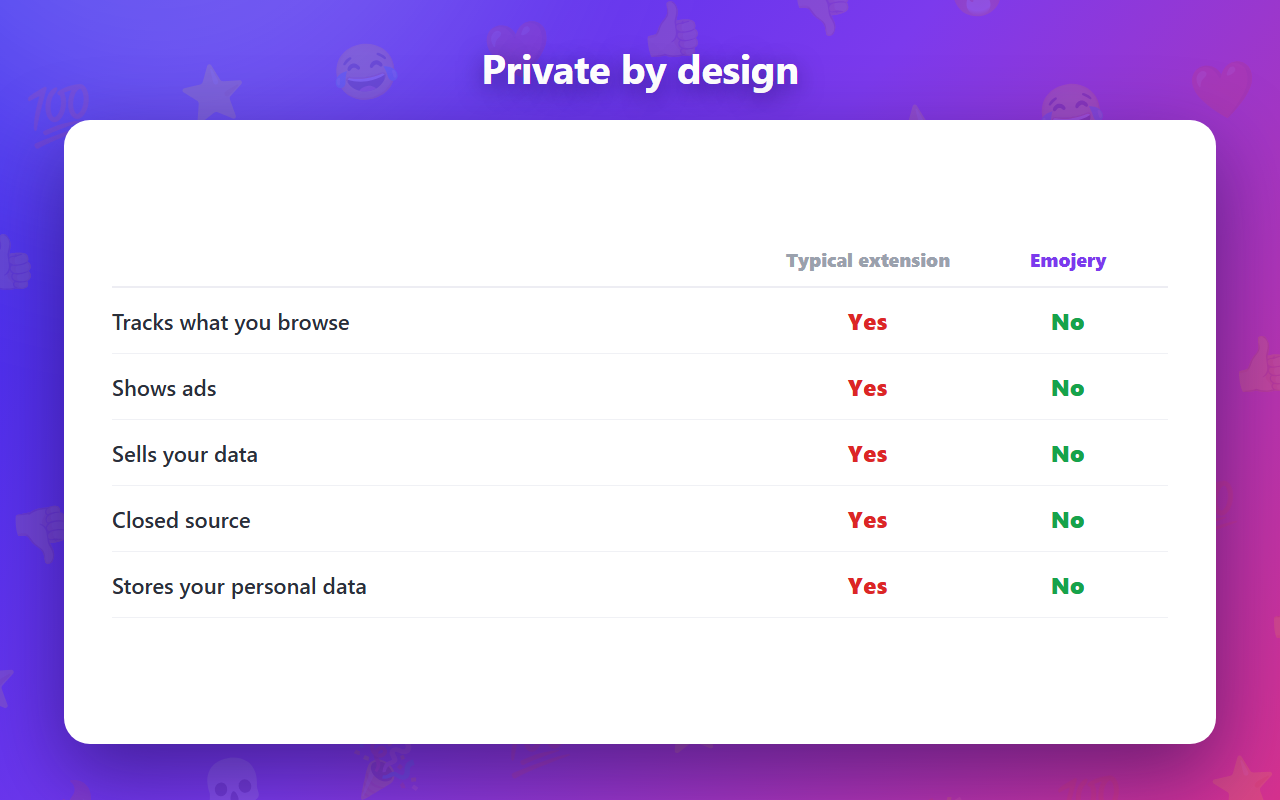Click green 'No' in Closed source row
Image resolution: width=1280 pixels, height=800 pixels.
click(1068, 520)
